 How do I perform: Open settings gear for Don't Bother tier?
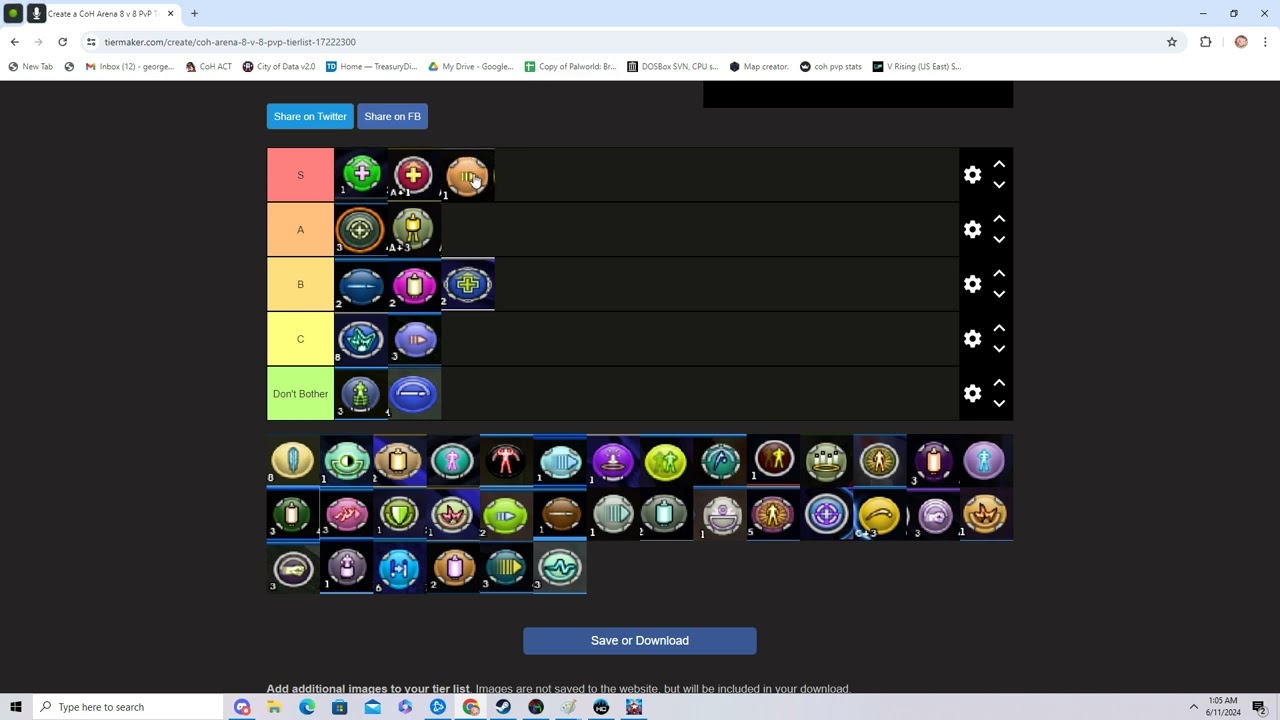click(972, 393)
